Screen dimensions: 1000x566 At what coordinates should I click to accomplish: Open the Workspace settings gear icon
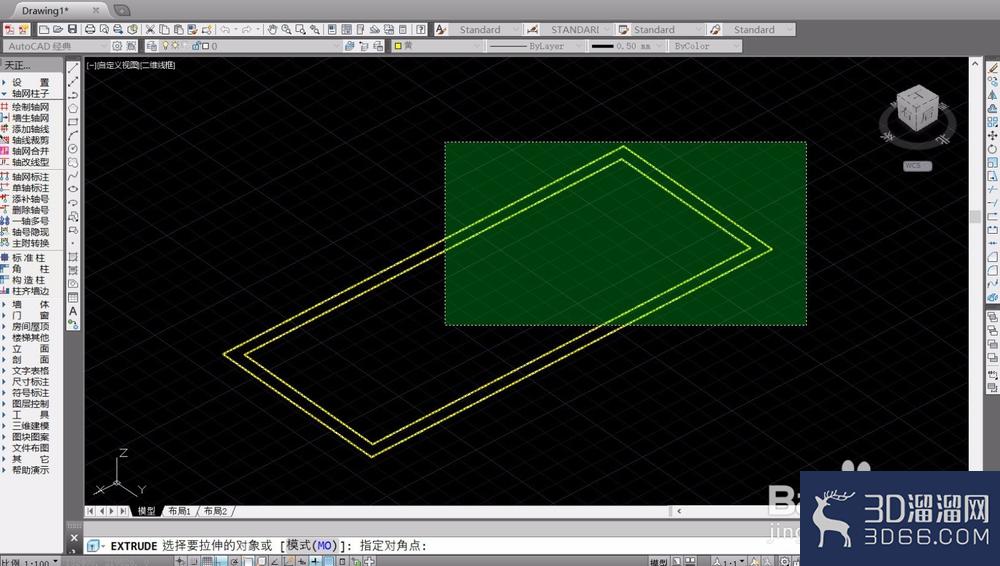coord(117,46)
